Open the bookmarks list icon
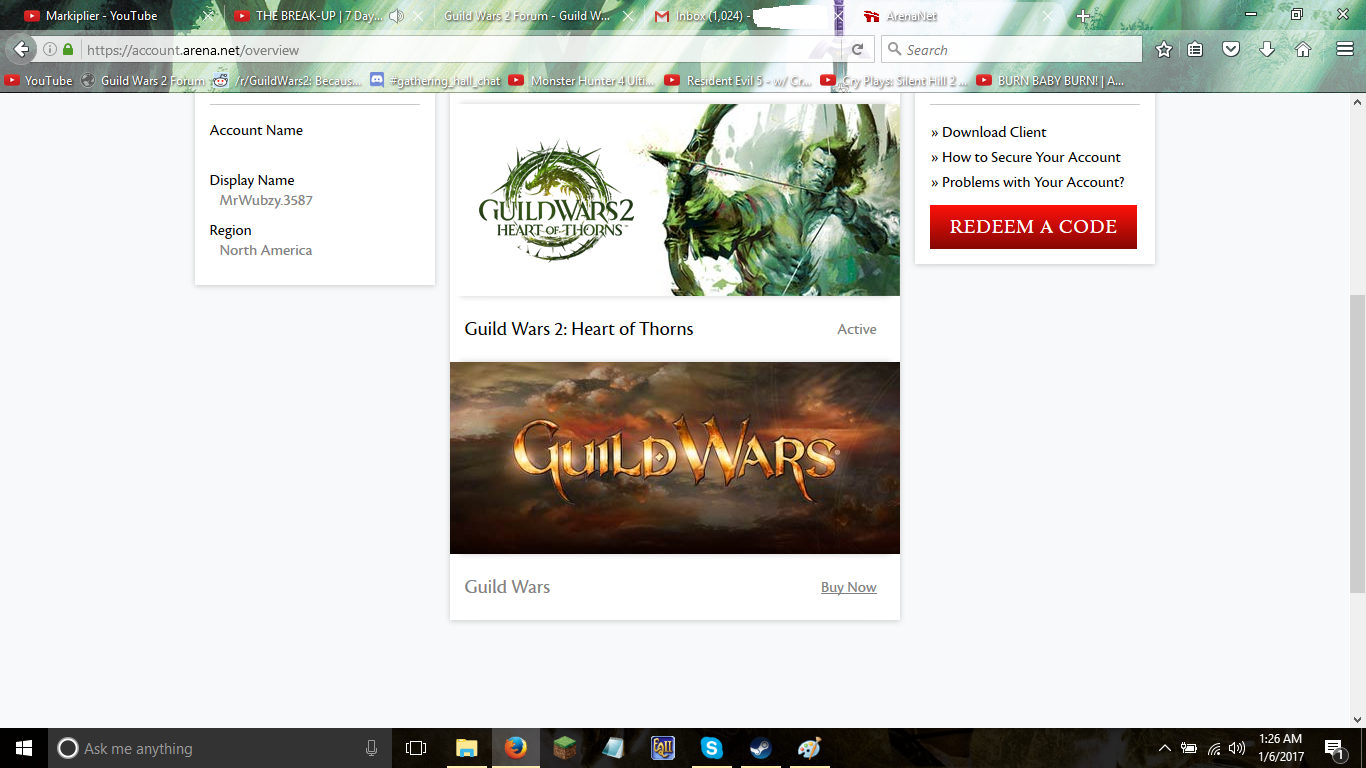The image size is (1366, 768). [x=1196, y=50]
